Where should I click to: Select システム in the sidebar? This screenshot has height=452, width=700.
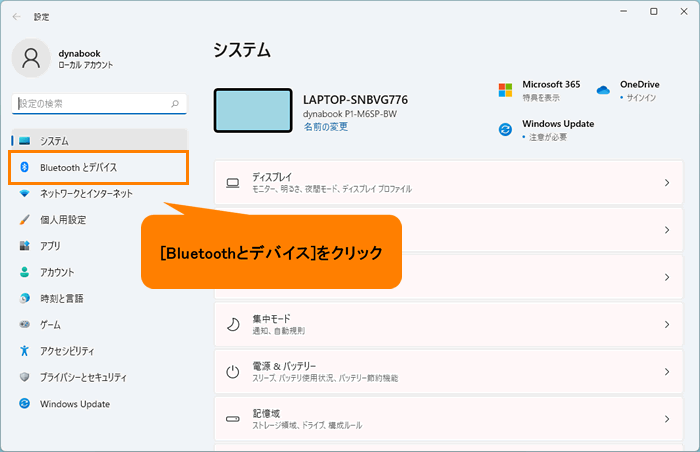tap(99, 141)
